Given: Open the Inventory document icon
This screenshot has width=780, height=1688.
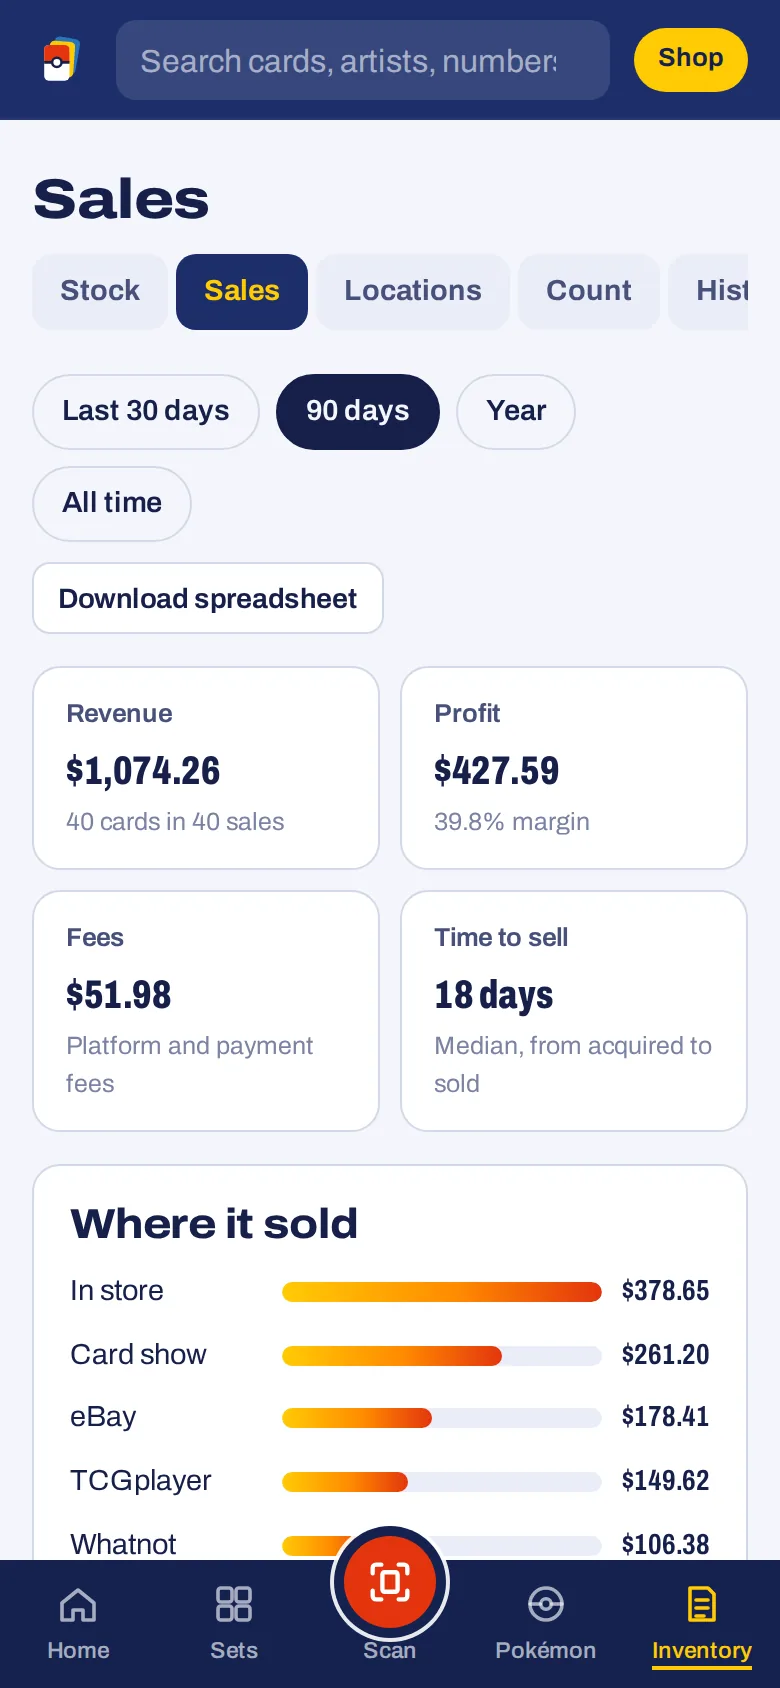Looking at the screenshot, I should tap(702, 1604).
